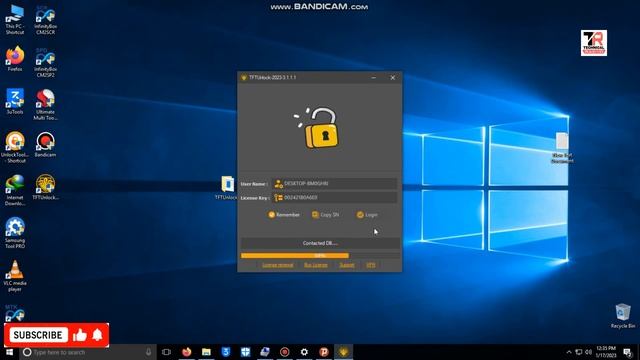640x360 pixels.
Task: Select the Firefox desktop icon
Action: (15, 60)
